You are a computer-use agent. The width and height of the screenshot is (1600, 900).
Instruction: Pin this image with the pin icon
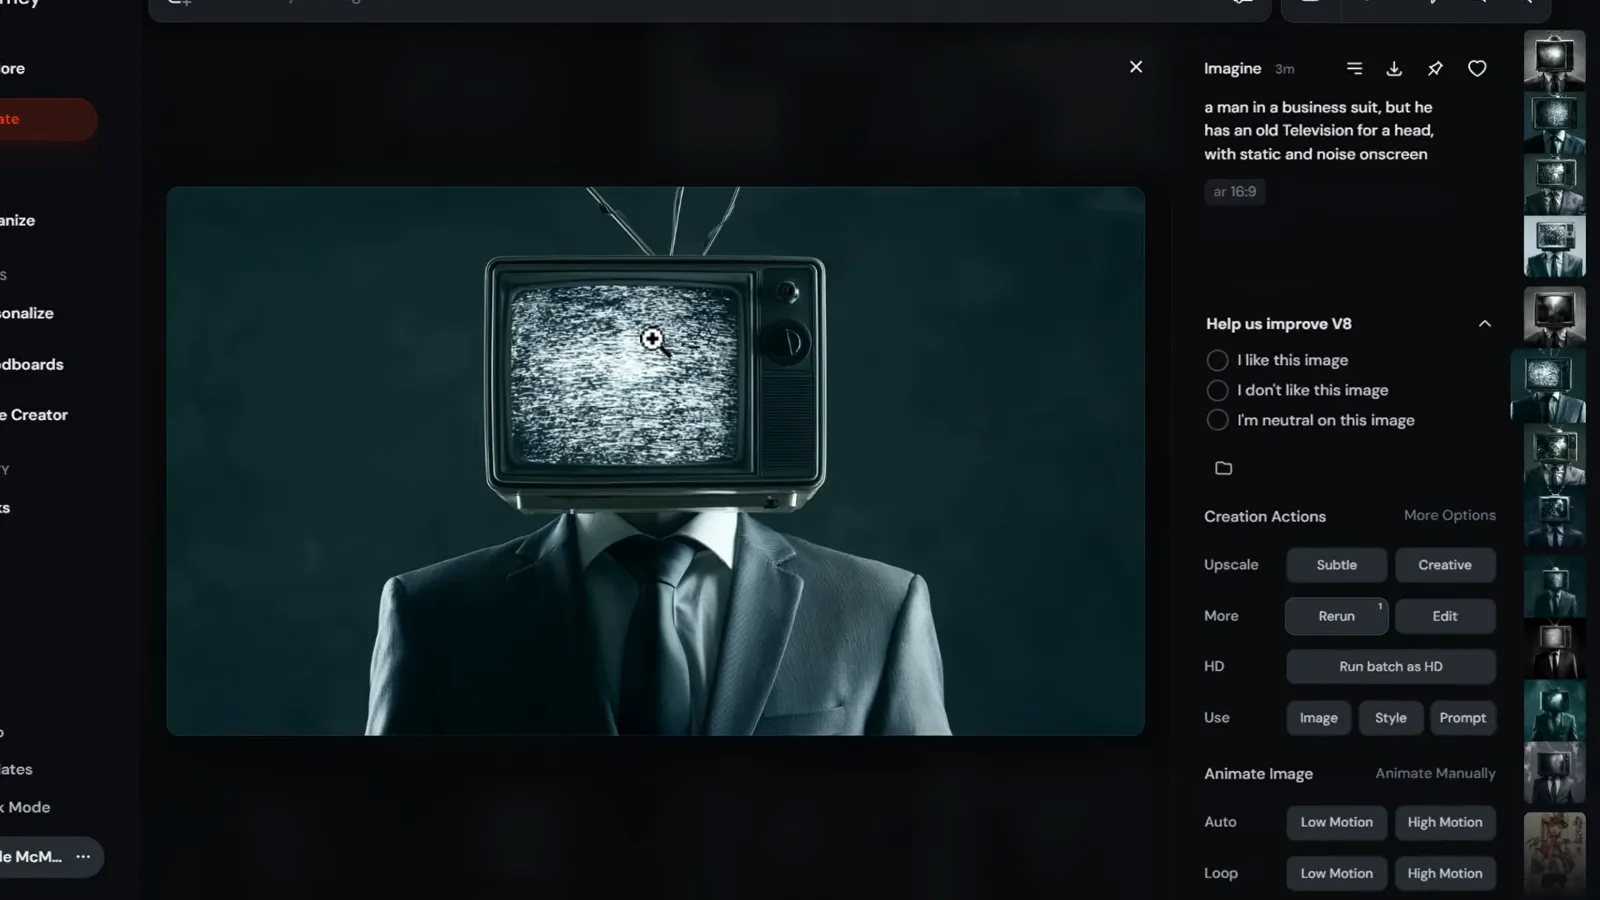tap(1435, 68)
